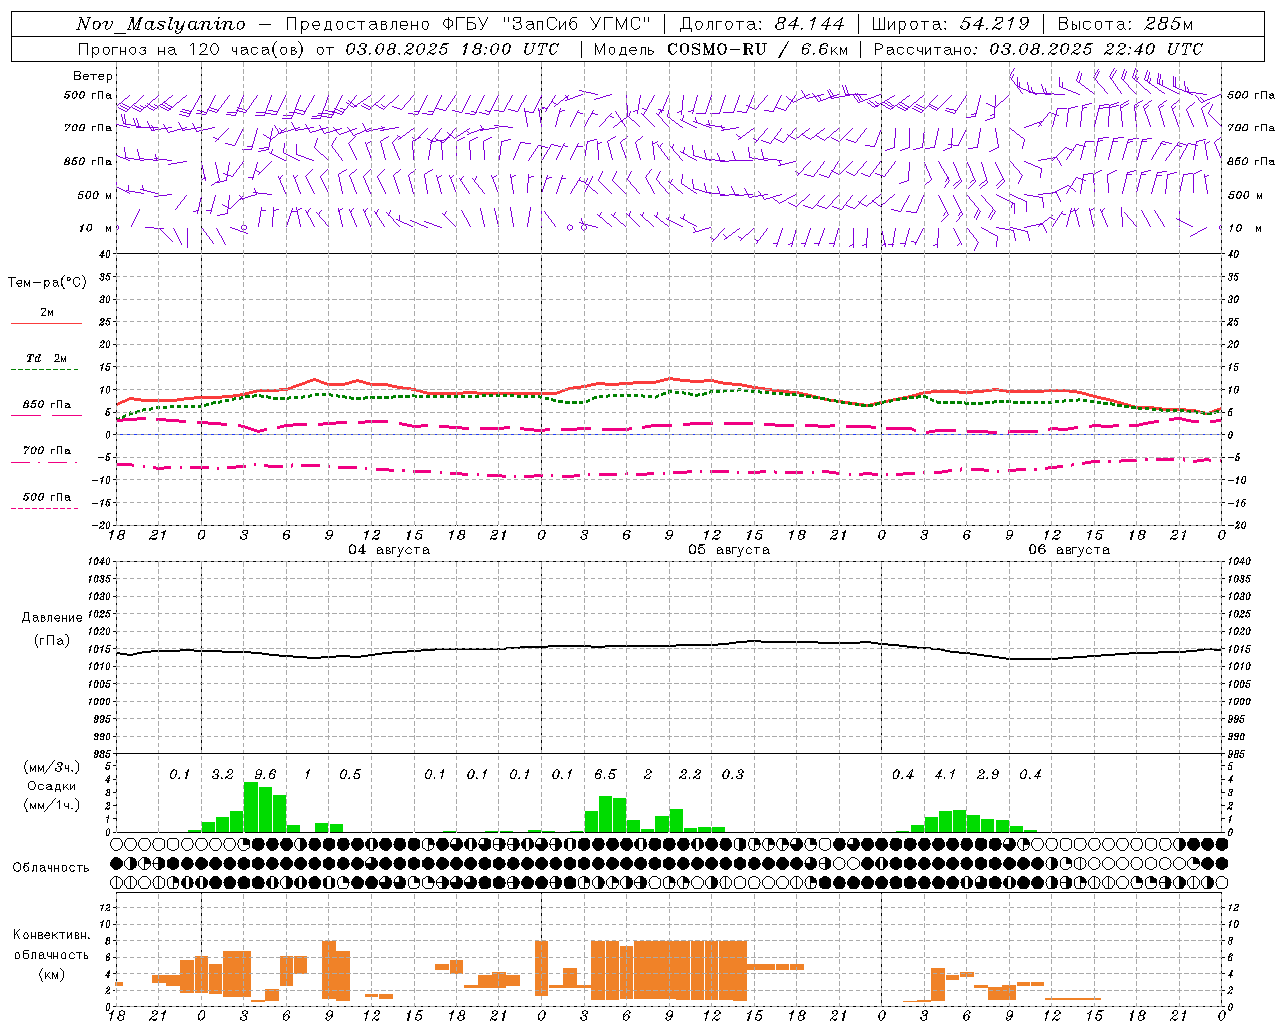Click the 6.5 precipitation total
The image size is (1280, 1024).
click(605, 774)
